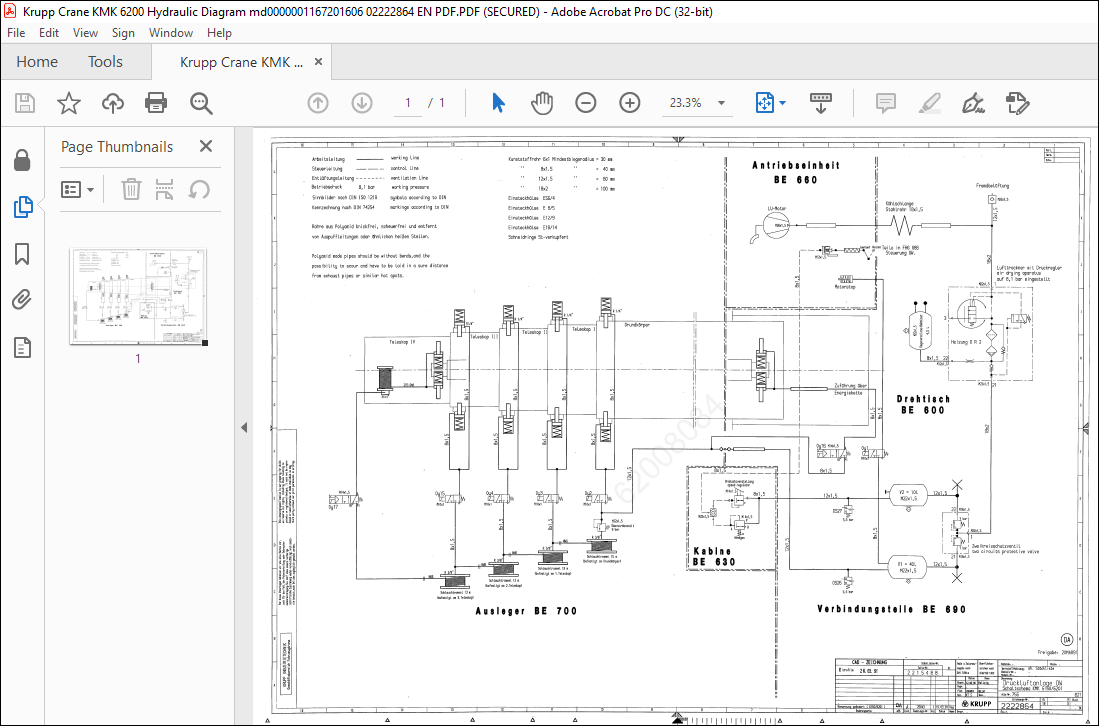The image size is (1099, 726).
Task: Open the Sign menu
Action: (x=123, y=33)
